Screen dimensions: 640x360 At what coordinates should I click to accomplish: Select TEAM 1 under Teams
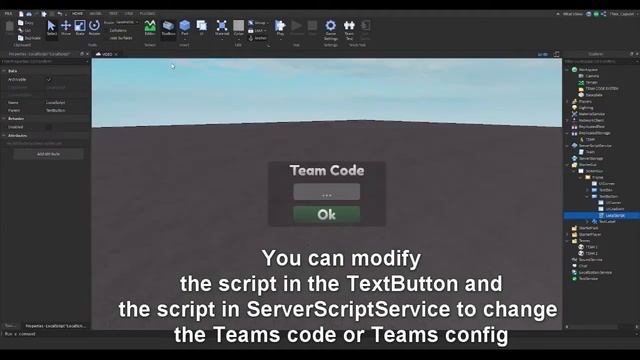click(591, 247)
